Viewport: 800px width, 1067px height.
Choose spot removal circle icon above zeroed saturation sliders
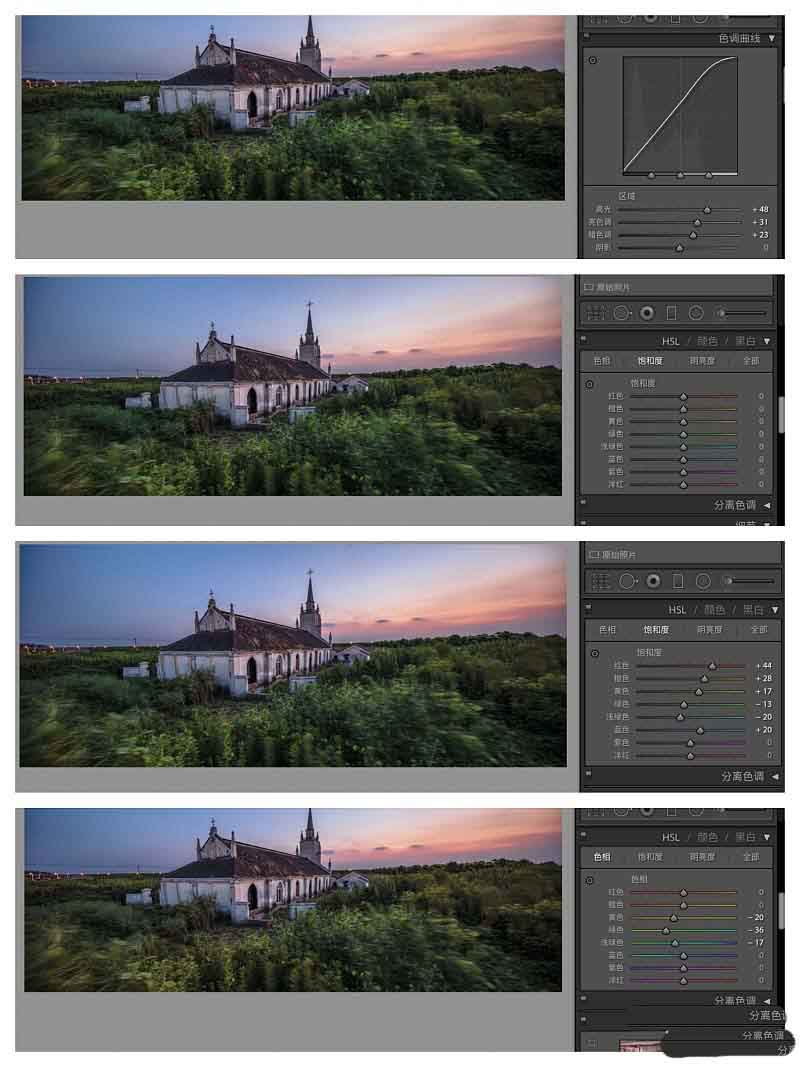[x=622, y=313]
